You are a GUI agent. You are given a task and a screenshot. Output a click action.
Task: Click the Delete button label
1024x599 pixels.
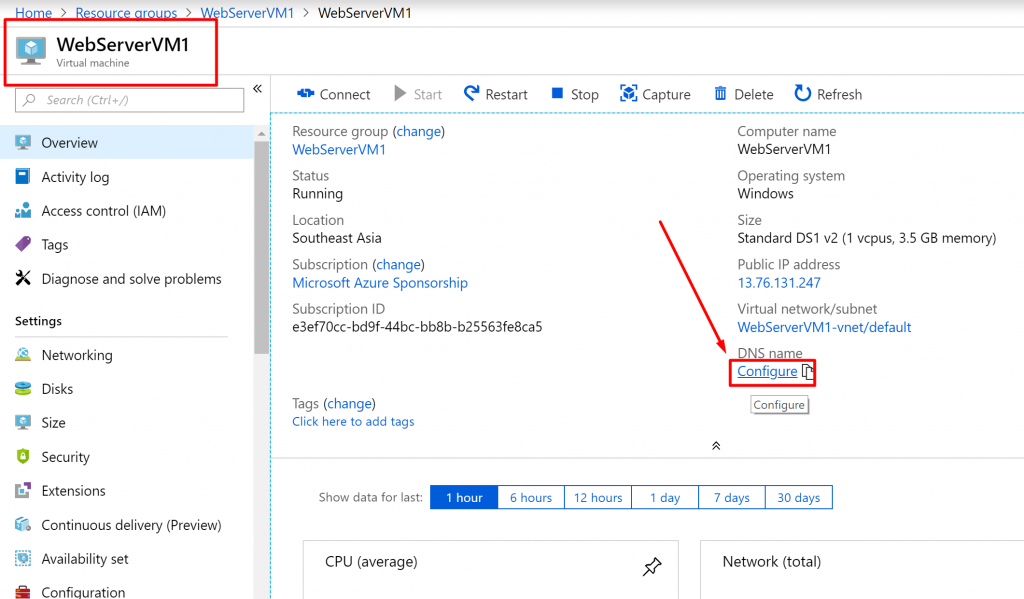[754, 94]
